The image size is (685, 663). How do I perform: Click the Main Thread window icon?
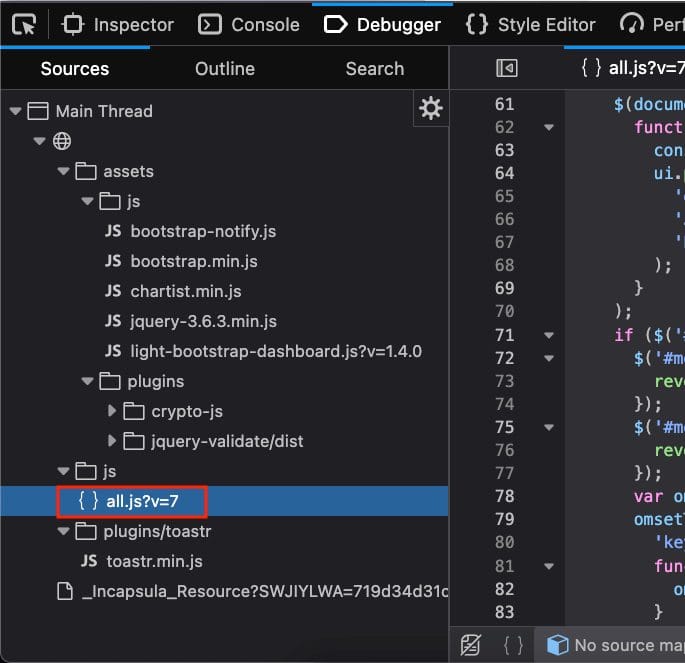(38, 111)
